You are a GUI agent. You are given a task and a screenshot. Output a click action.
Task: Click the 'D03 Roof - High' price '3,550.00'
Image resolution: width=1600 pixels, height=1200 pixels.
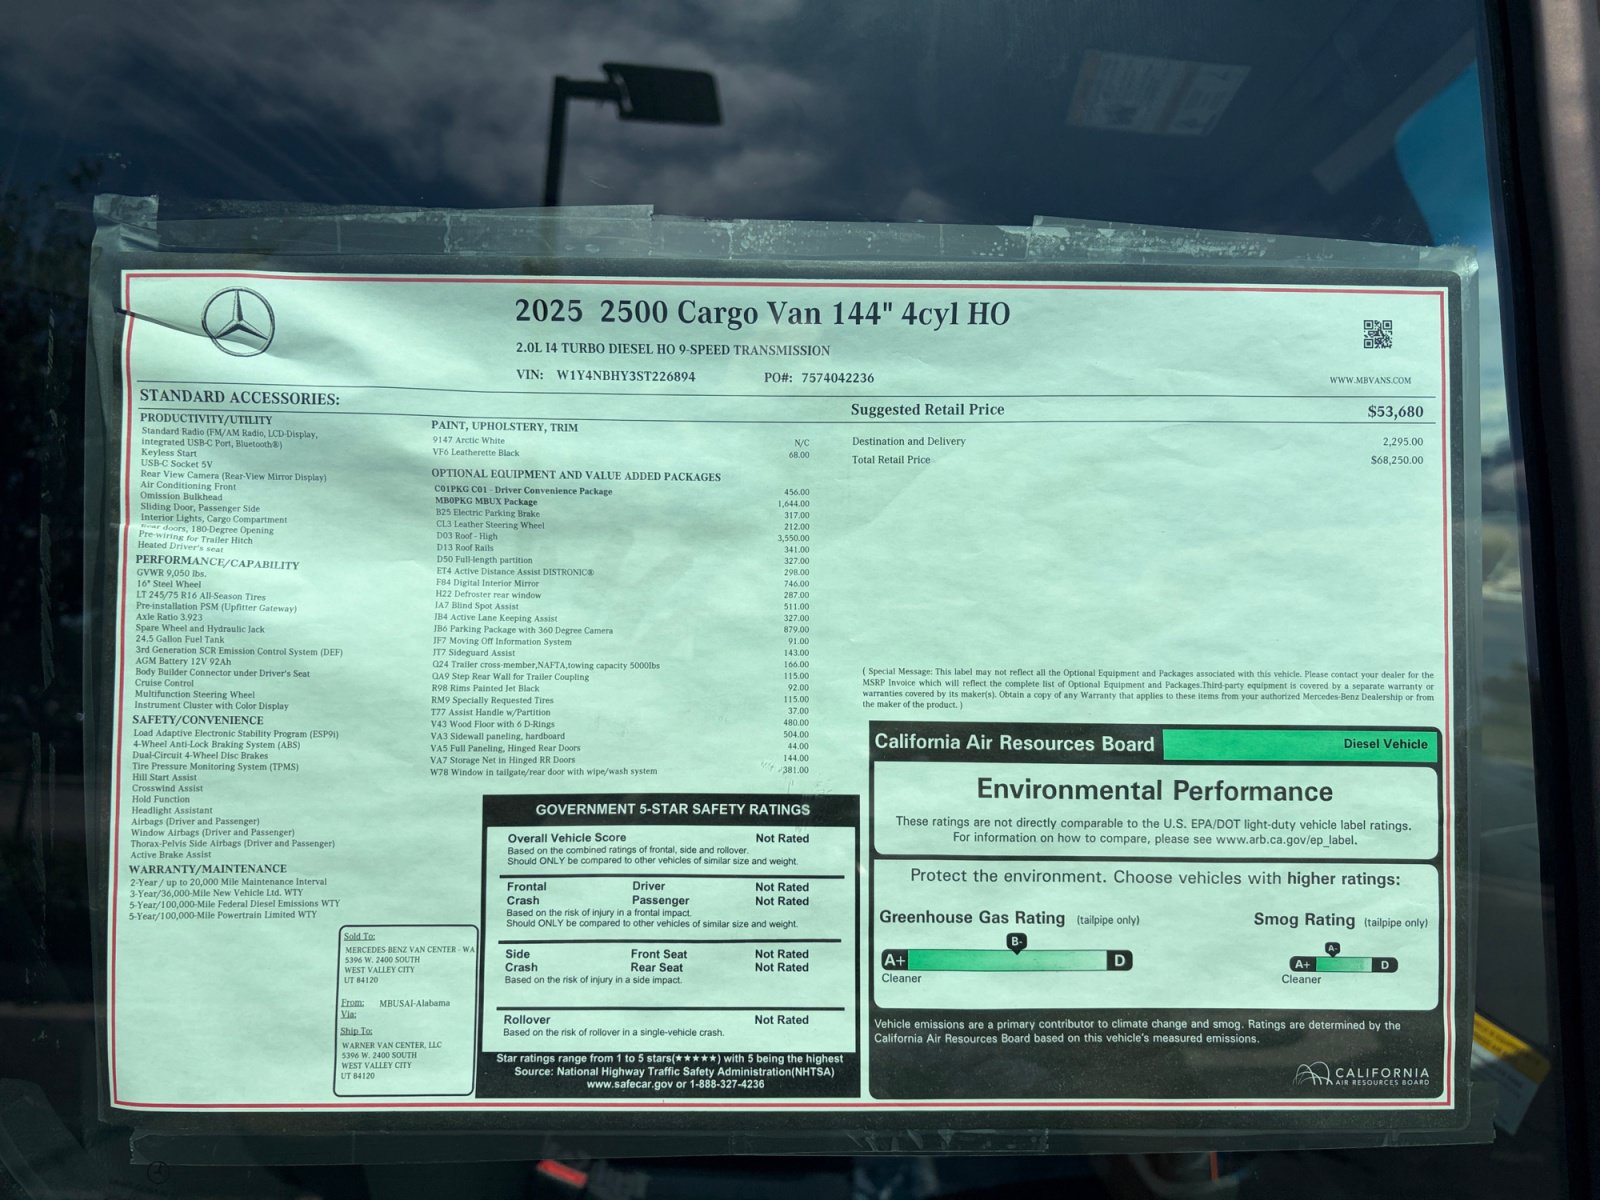[793, 538]
